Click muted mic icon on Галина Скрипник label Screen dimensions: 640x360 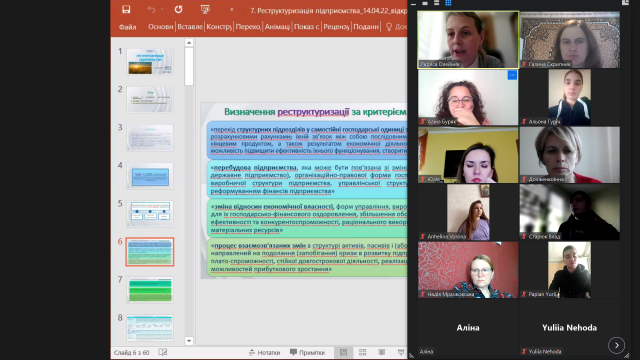pyautogui.click(x=524, y=64)
